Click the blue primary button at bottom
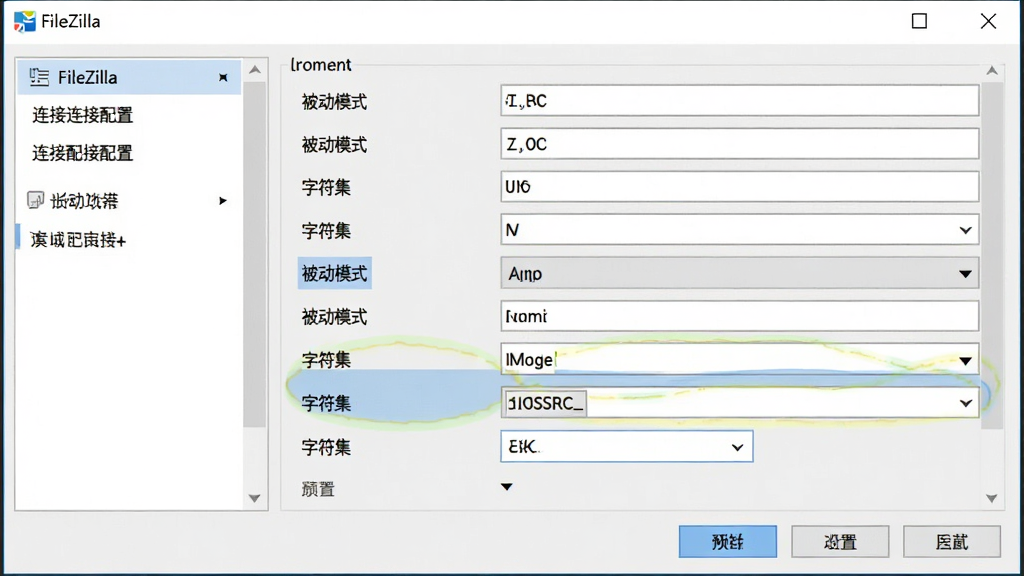Viewport: 1024px width, 576px height. tap(728, 541)
